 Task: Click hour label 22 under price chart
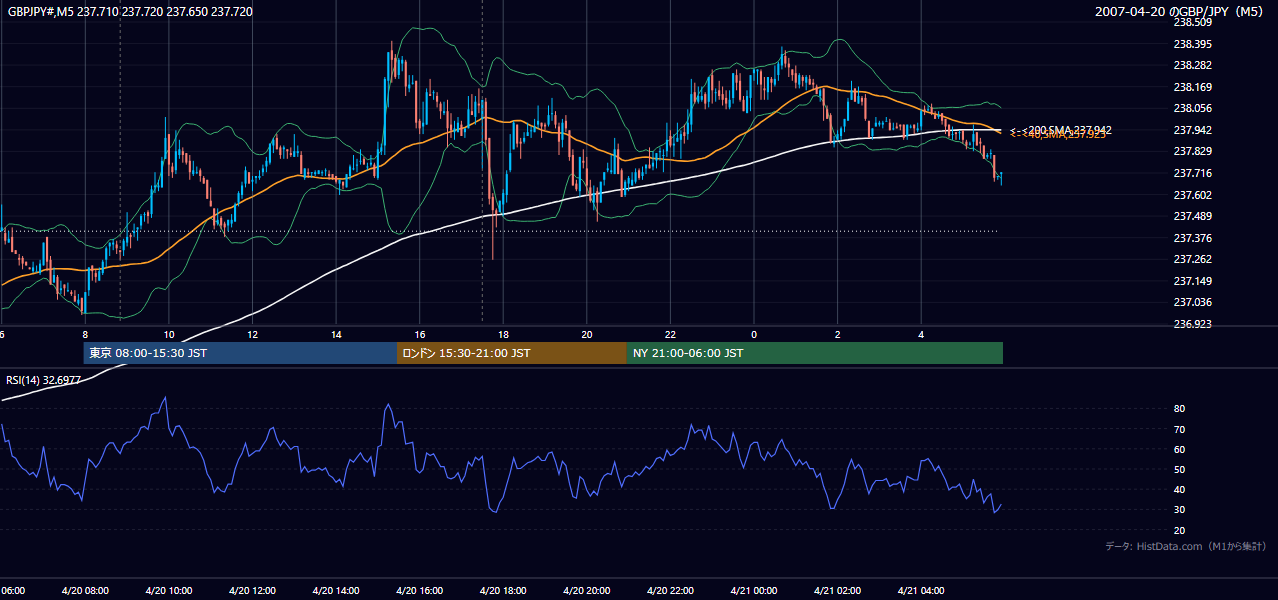[x=670, y=335]
